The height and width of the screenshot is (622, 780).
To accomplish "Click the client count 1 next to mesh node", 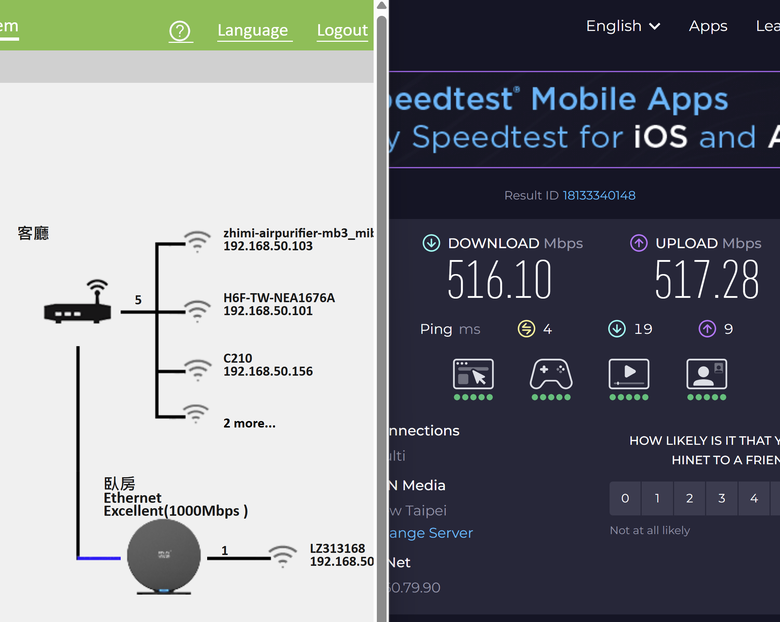I will [x=225, y=550].
